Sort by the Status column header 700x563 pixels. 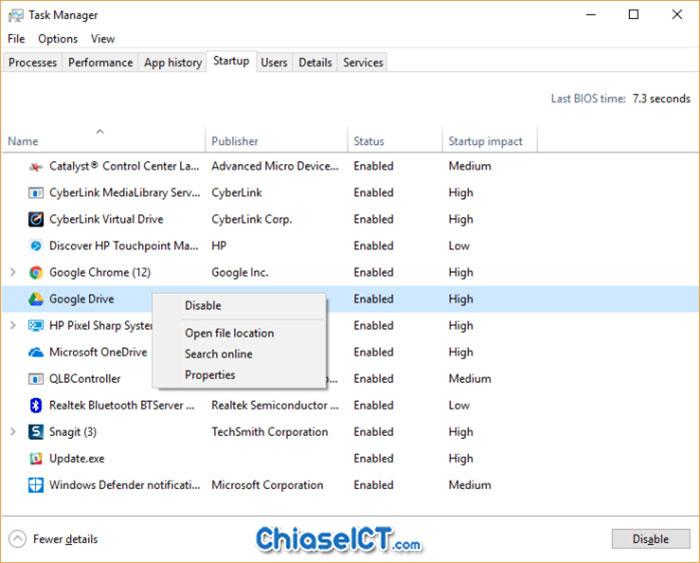point(395,141)
